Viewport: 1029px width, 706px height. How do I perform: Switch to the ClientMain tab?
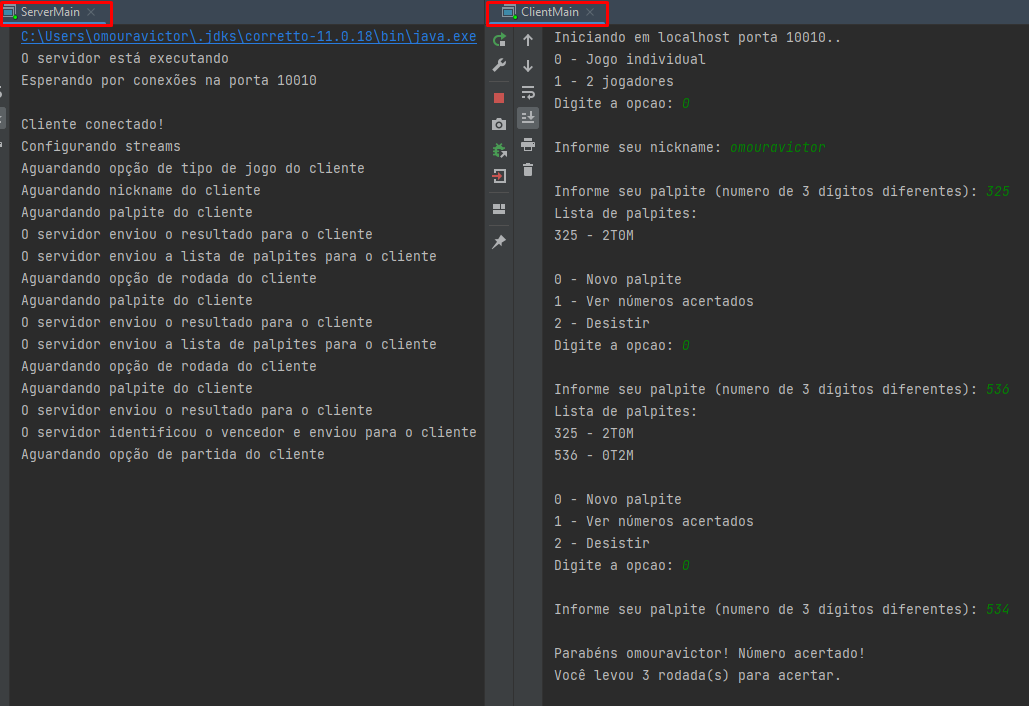[549, 12]
